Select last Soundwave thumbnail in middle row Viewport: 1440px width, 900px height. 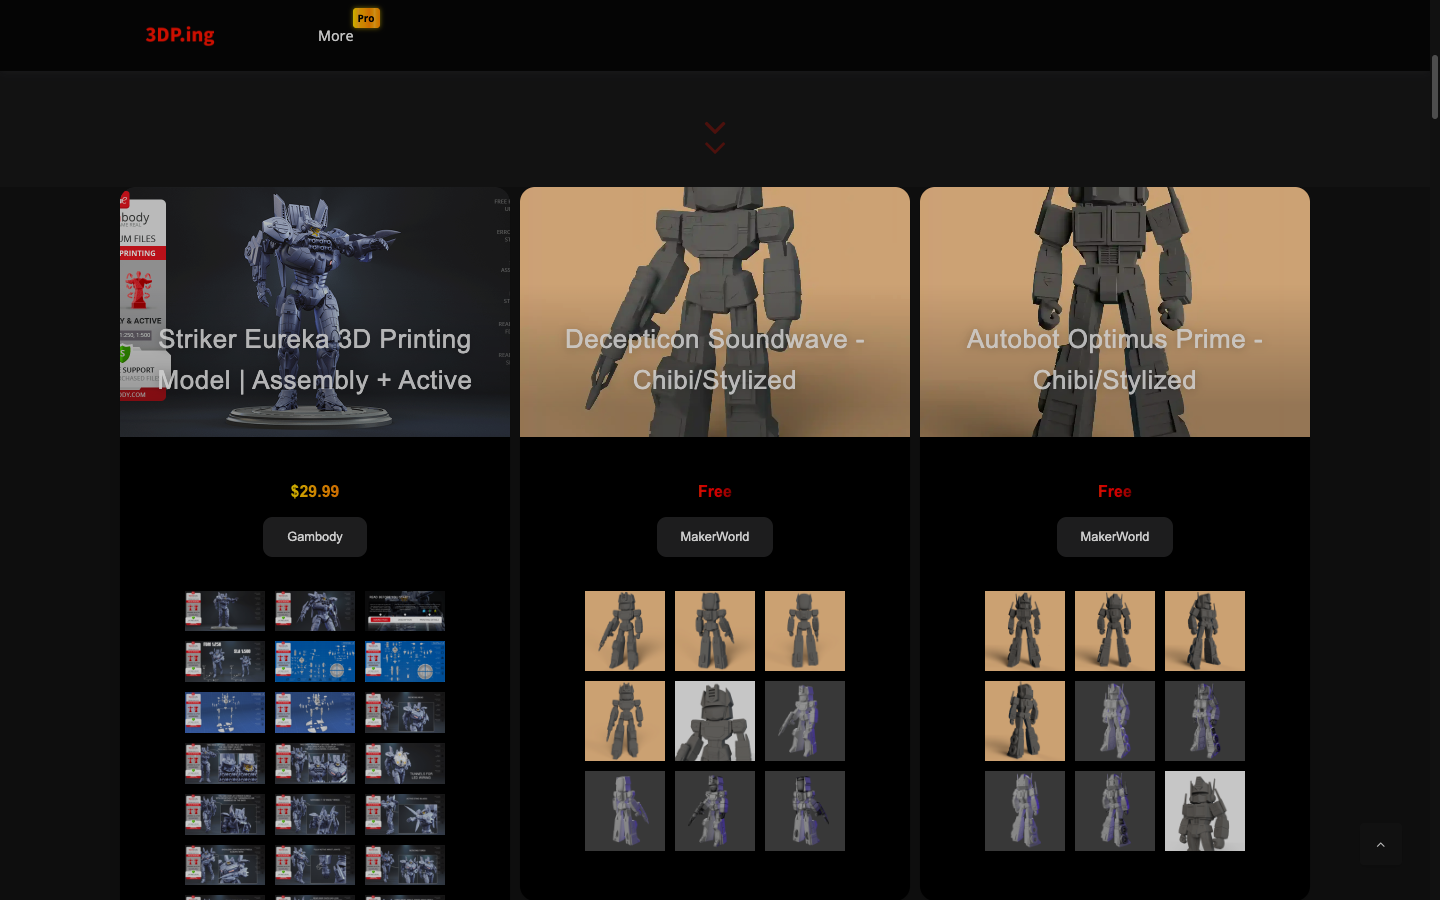[805, 721]
